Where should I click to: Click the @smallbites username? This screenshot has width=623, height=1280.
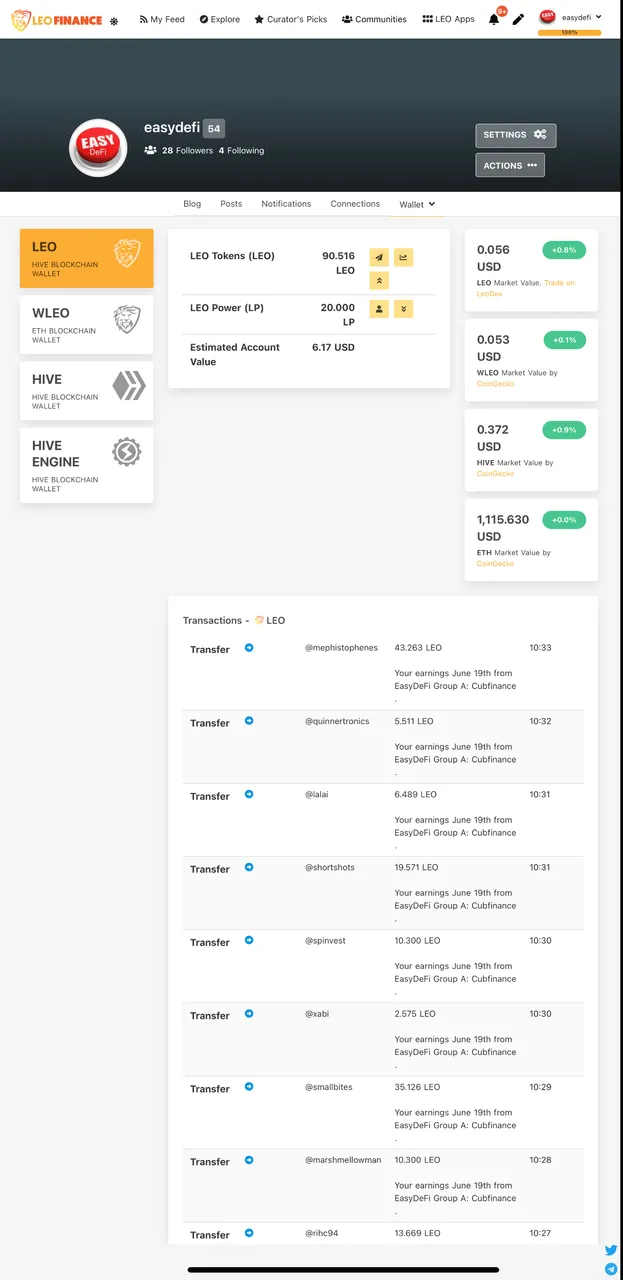tap(329, 1087)
